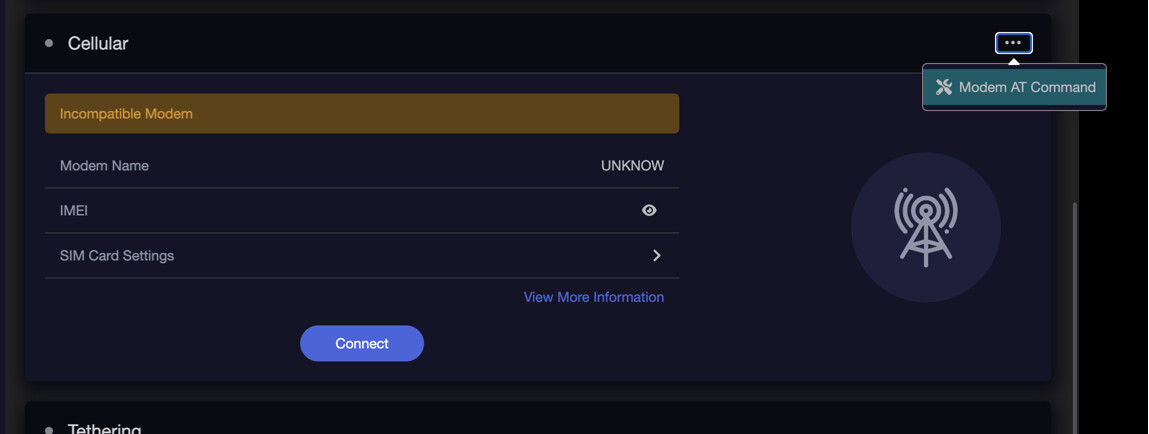Screen dimensions: 1149x434
Task: Click the IMEI label text
Action: (74, 210)
